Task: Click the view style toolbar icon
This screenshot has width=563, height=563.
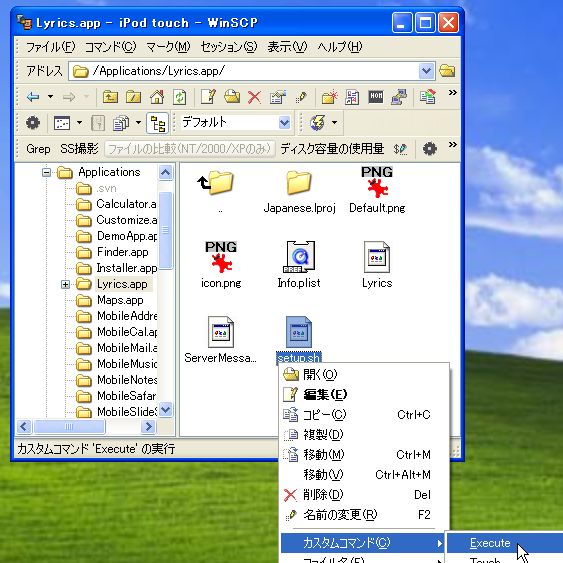Action: [62, 123]
